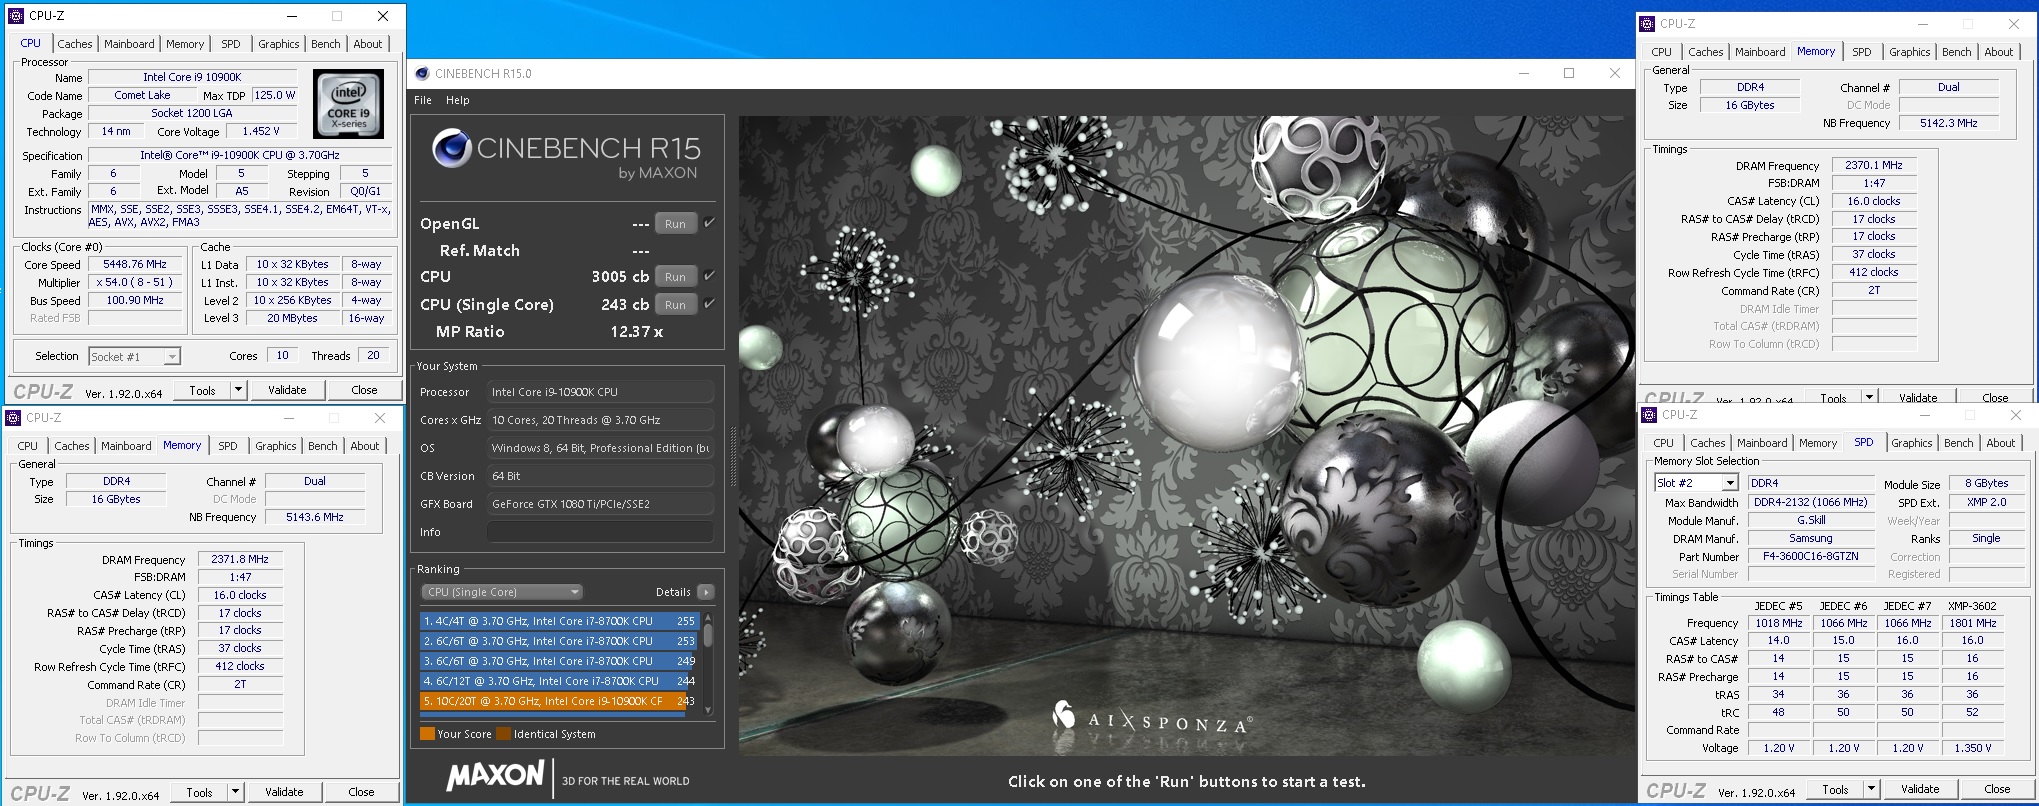Viewport: 2039px width, 806px height.
Task: Click the Multiplier value x 54.0
Action: click(x=135, y=282)
